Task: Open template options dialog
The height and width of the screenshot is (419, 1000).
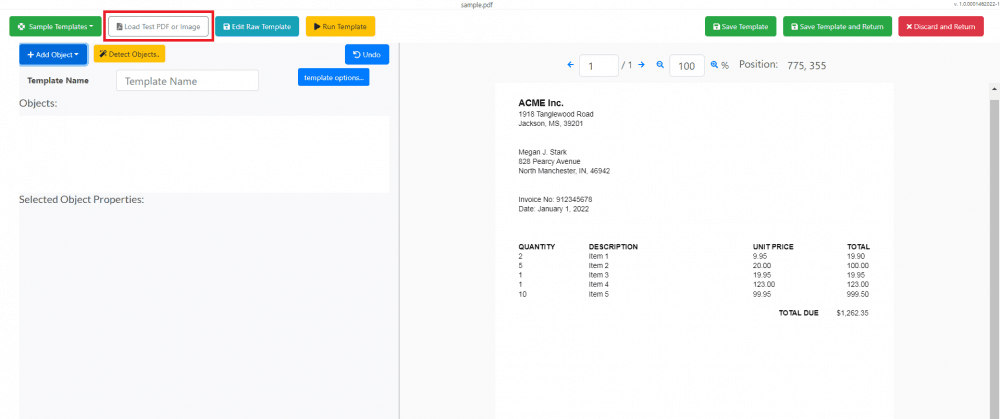Action: (333, 77)
